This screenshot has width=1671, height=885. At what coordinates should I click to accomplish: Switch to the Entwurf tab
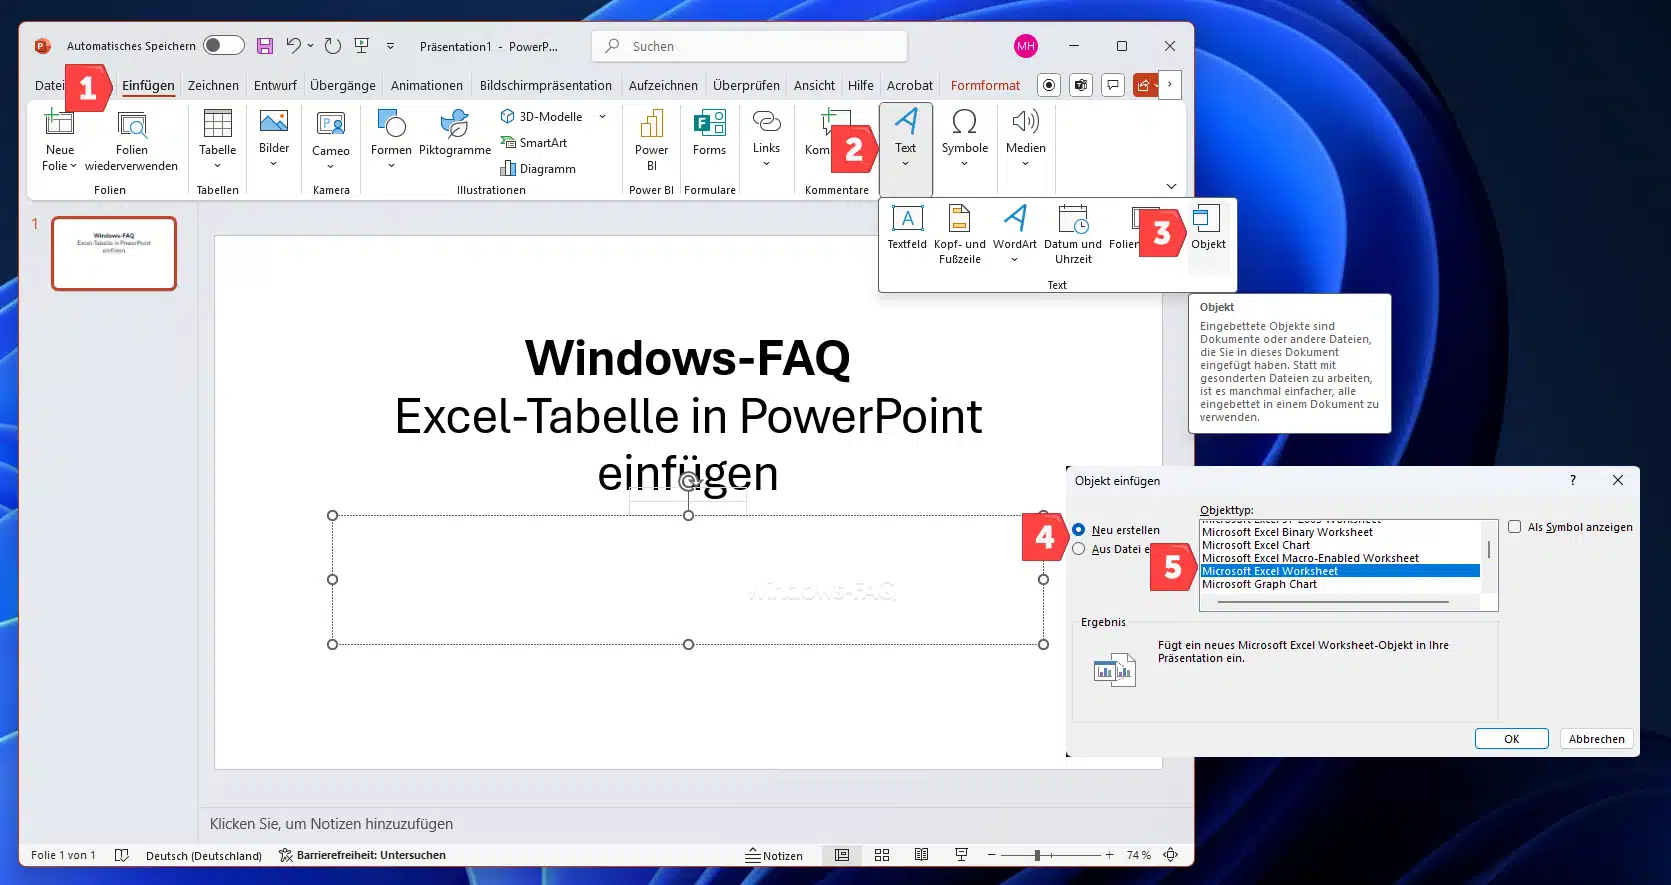coord(275,86)
